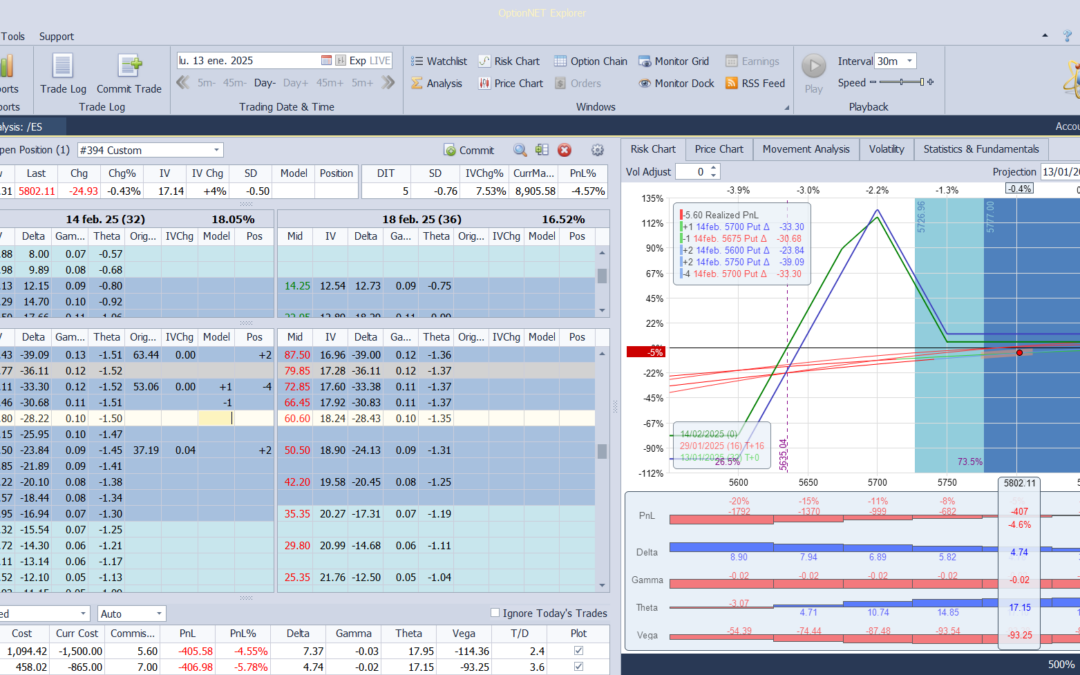Open the Option Chain window

[590, 61]
